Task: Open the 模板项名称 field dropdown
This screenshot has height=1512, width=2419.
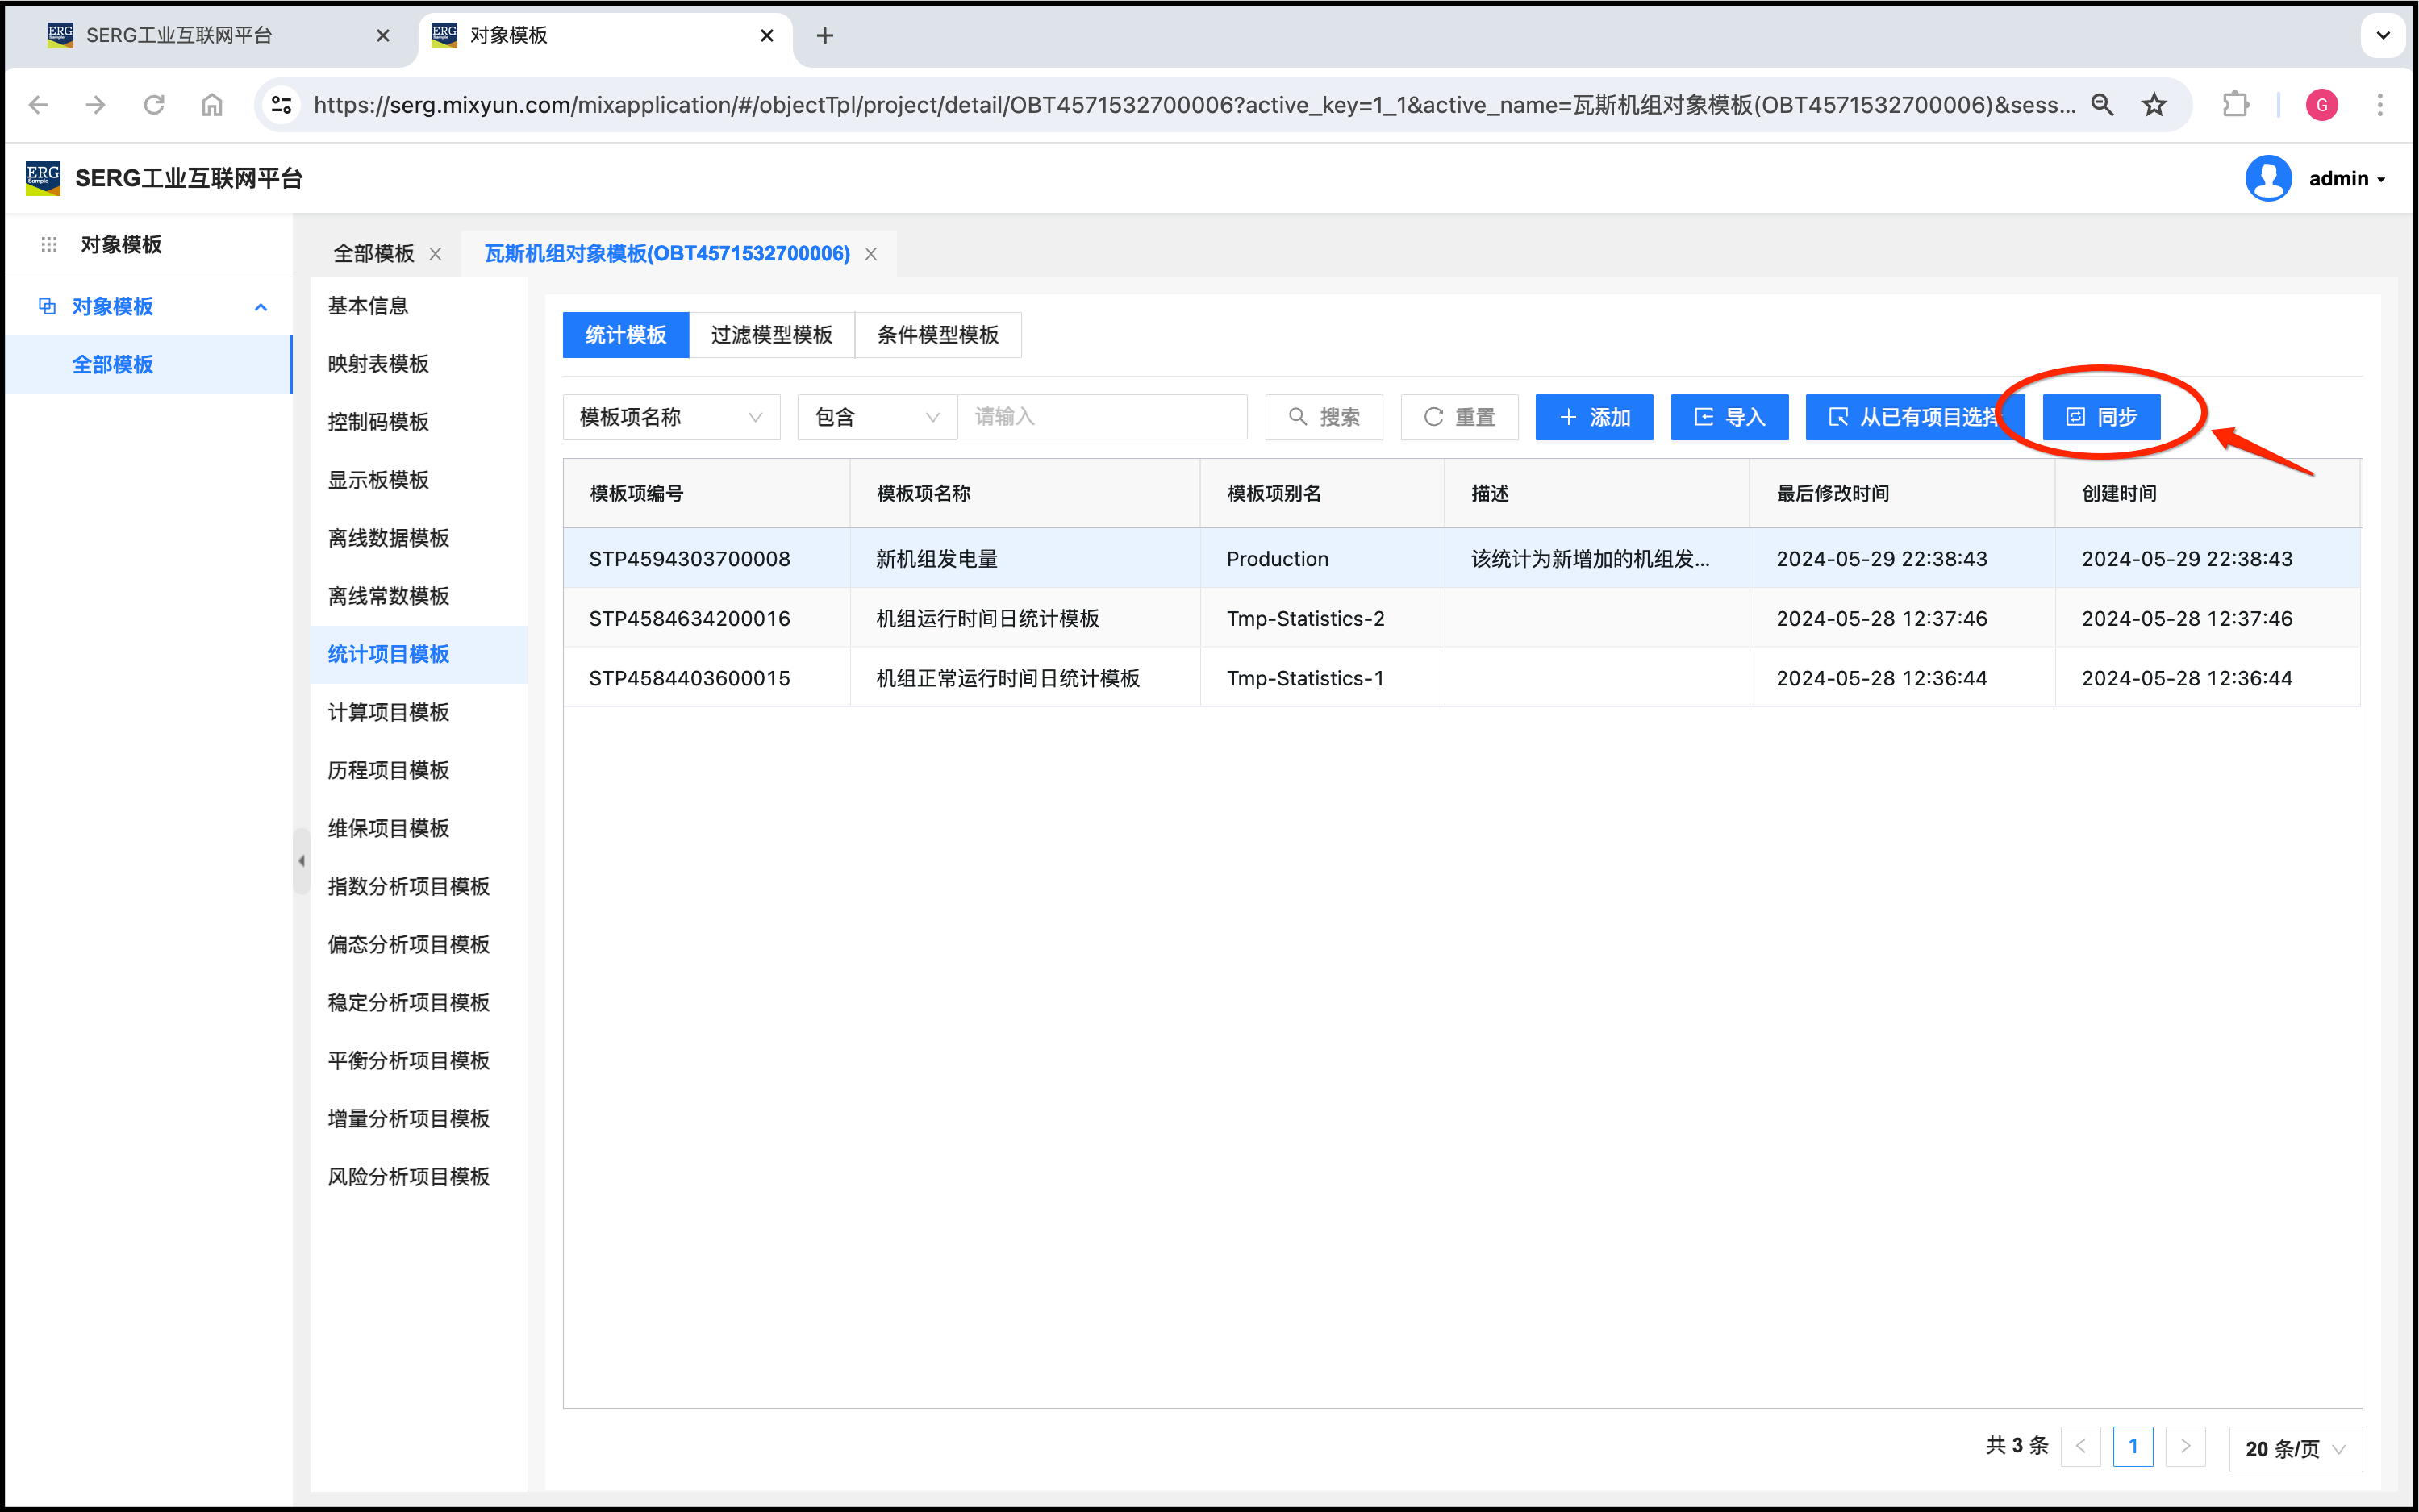Action: click(671, 417)
